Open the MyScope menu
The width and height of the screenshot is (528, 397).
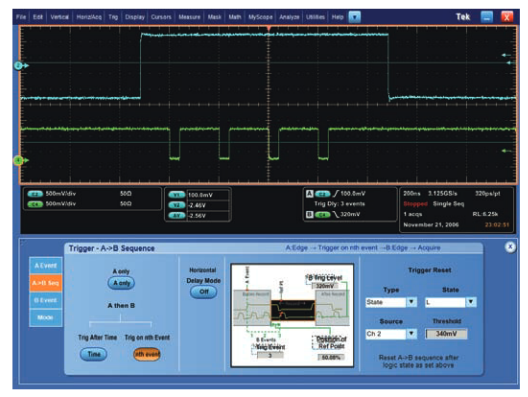click(260, 17)
